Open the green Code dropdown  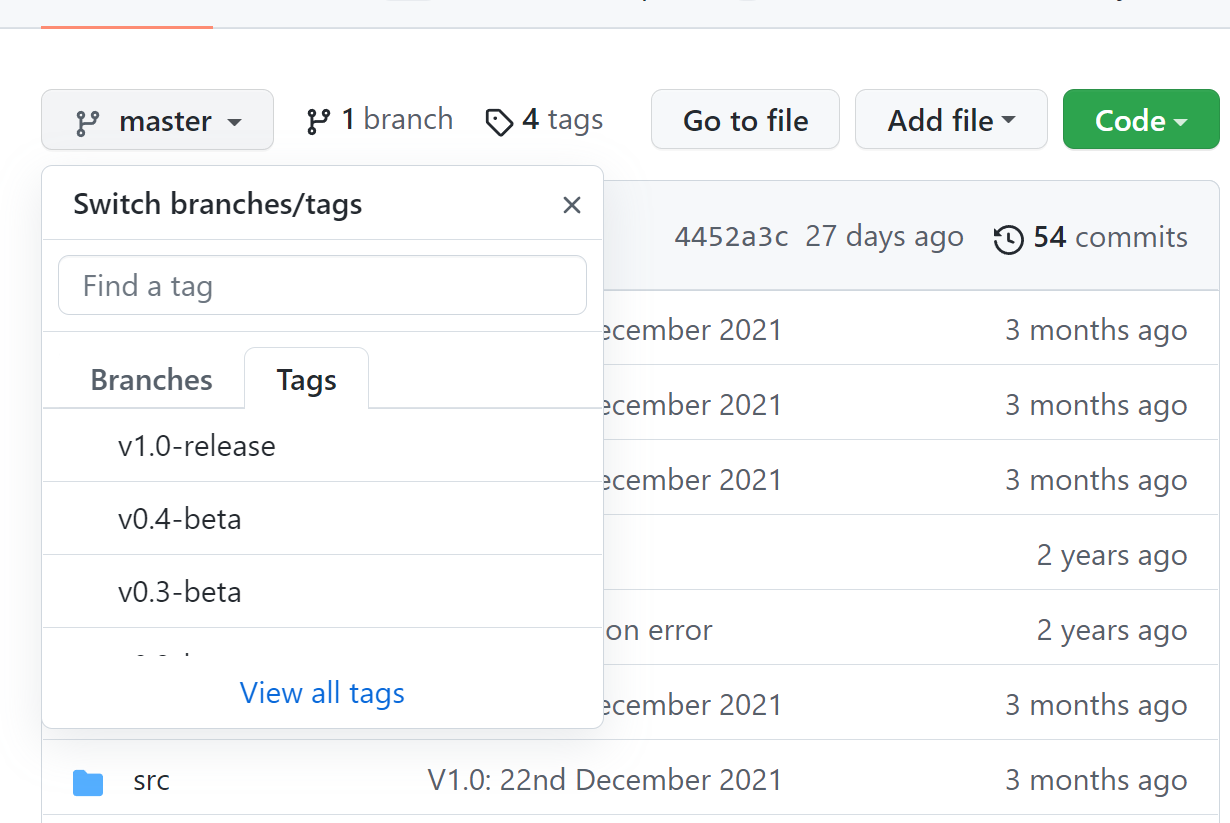tap(1141, 120)
